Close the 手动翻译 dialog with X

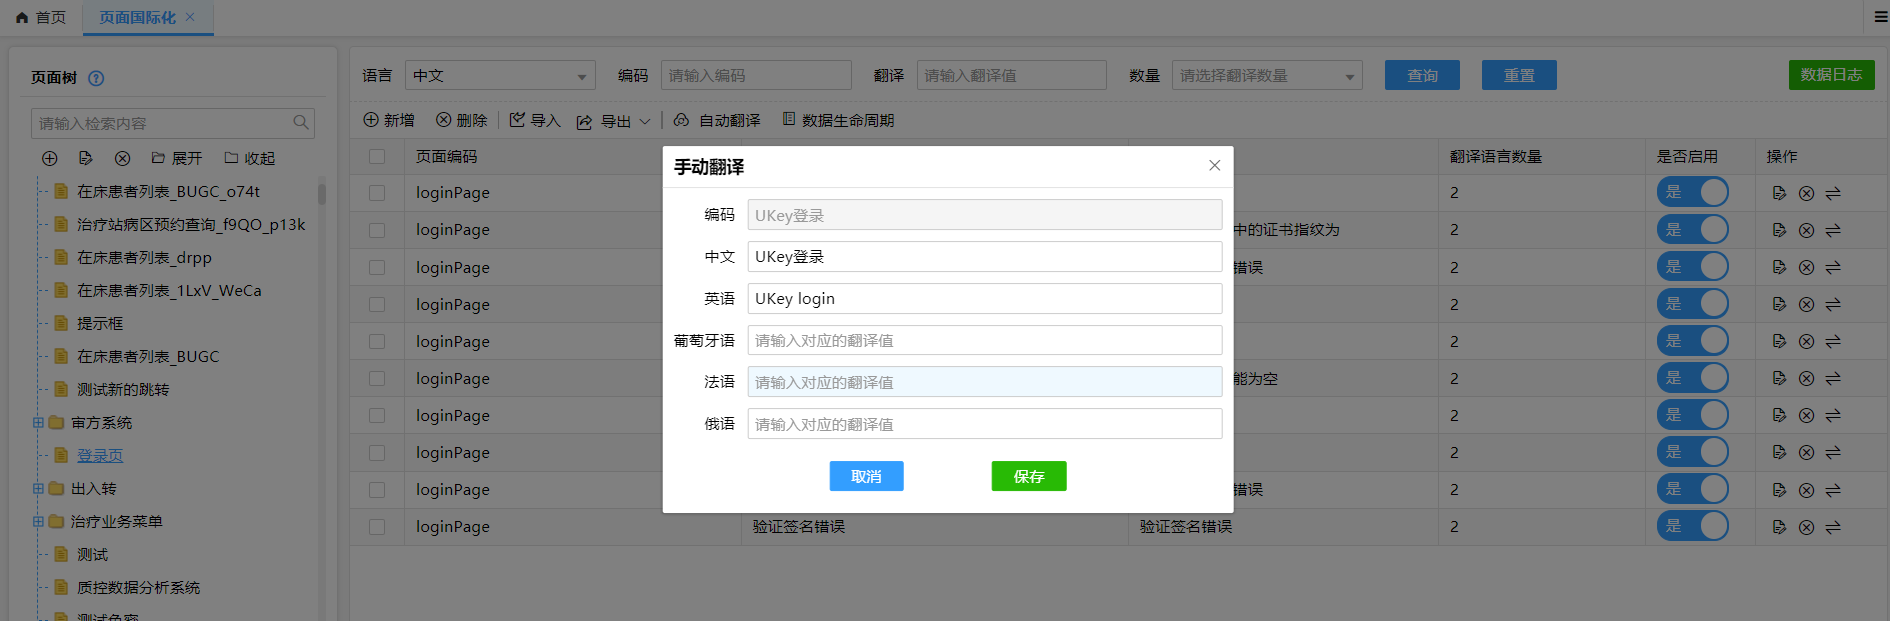(x=1214, y=166)
